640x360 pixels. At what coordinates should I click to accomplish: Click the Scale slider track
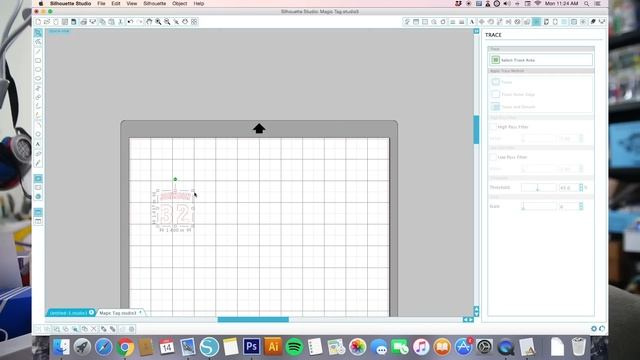539,207
